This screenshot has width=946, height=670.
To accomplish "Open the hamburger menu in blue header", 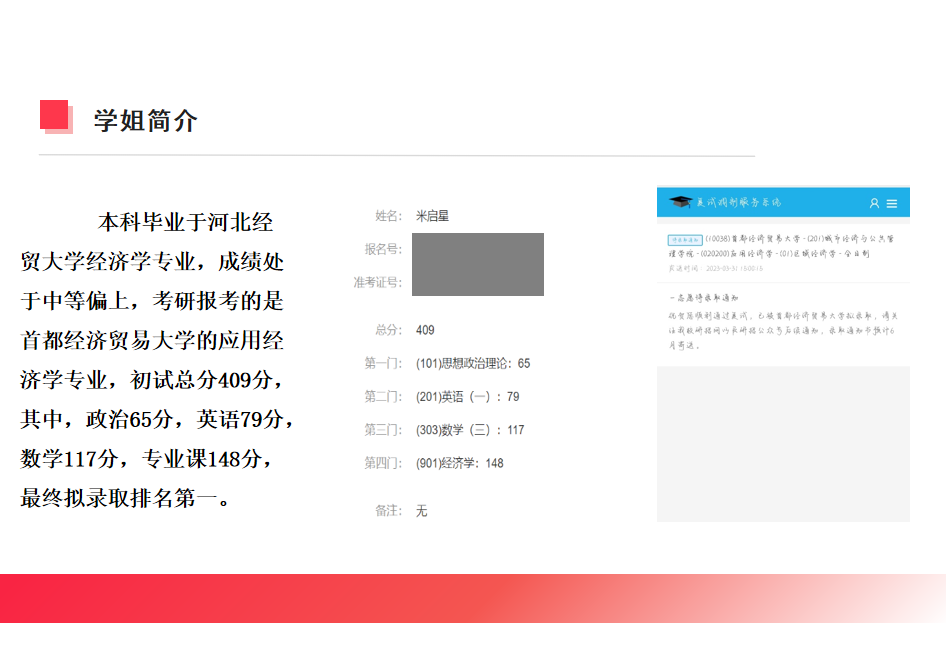I will [892, 203].
